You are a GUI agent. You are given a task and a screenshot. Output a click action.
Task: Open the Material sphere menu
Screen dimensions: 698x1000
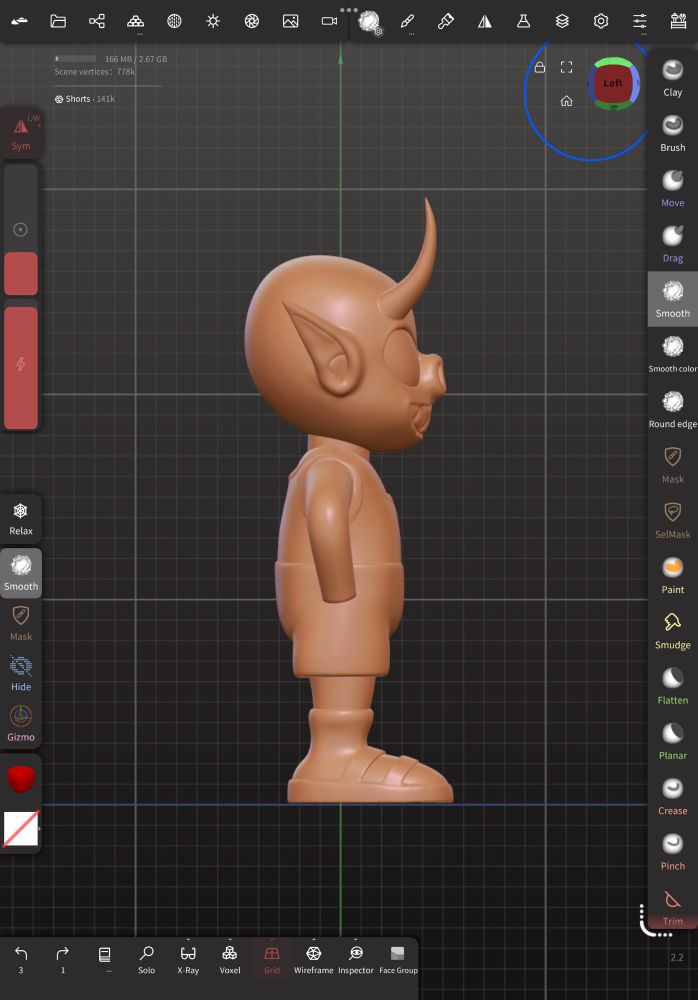pyautogui.click(x=174, y=21)
